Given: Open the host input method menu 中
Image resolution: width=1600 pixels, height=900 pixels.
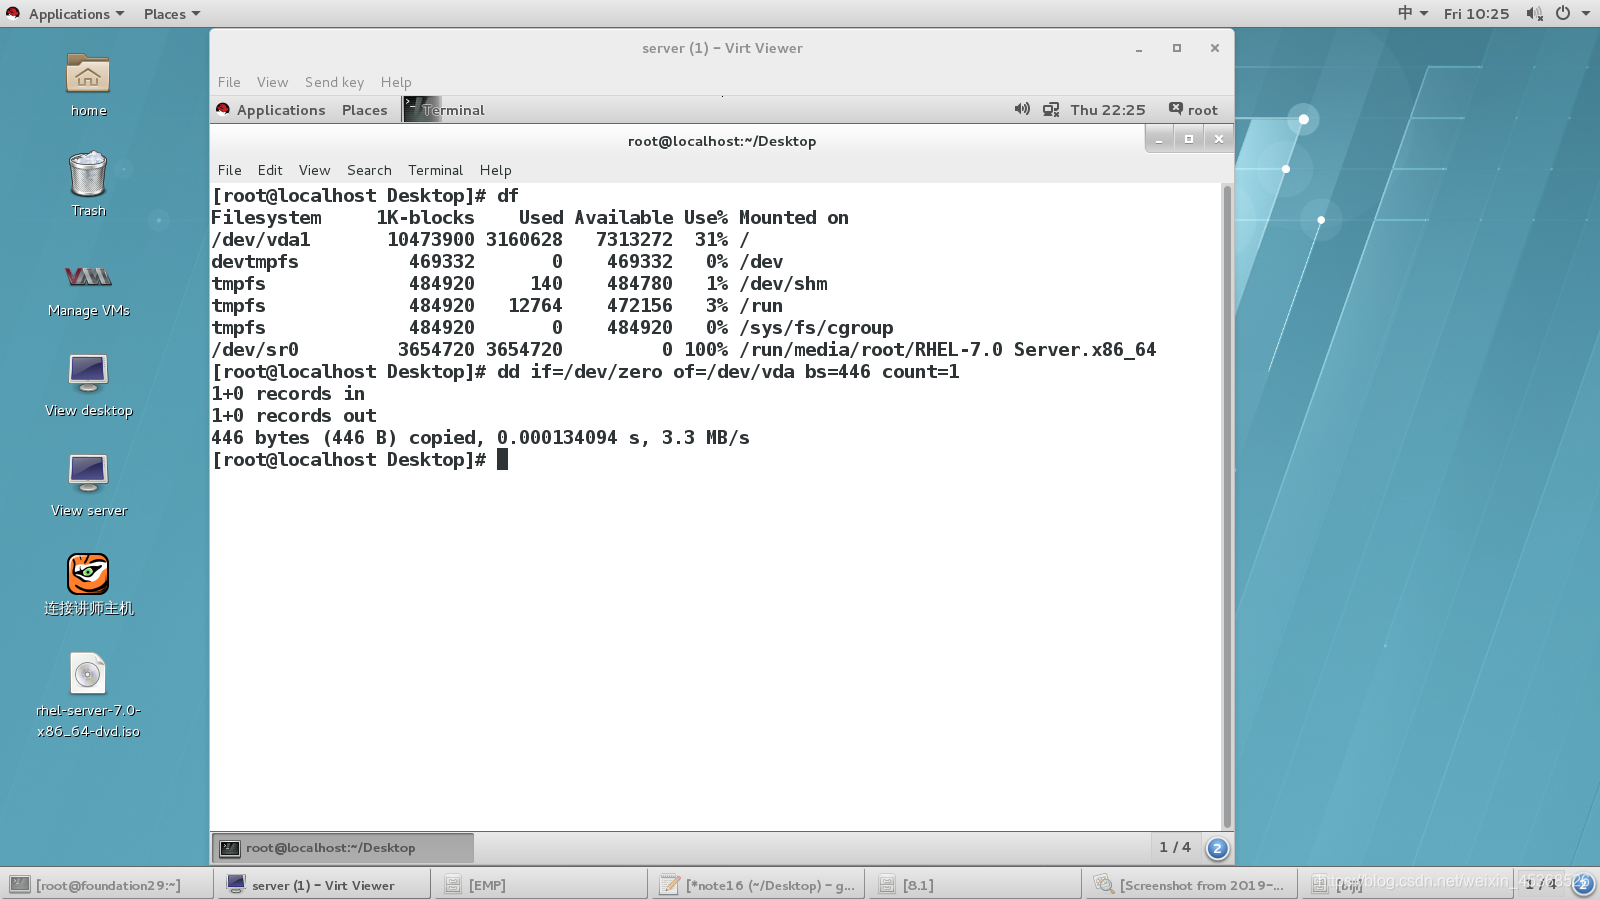Looking at the screenshot, I should tap(1412, 13).
